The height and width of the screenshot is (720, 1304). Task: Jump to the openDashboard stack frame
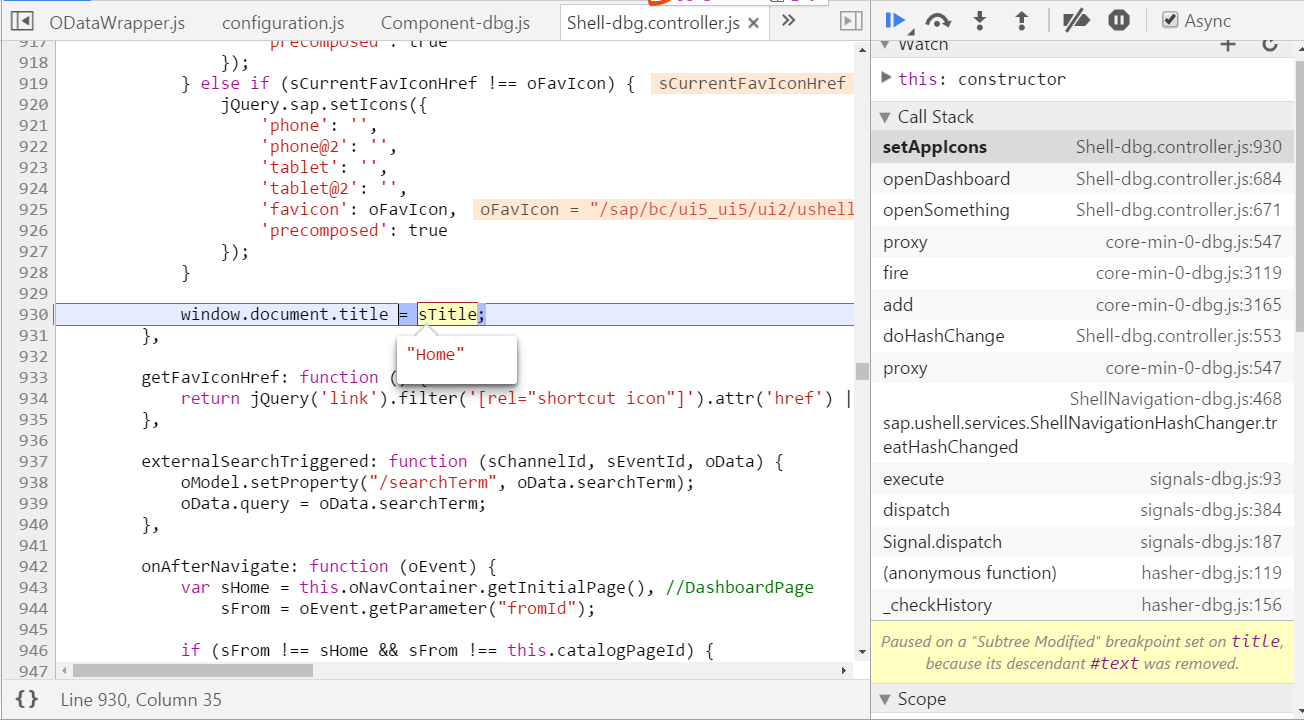[1082, 179]
